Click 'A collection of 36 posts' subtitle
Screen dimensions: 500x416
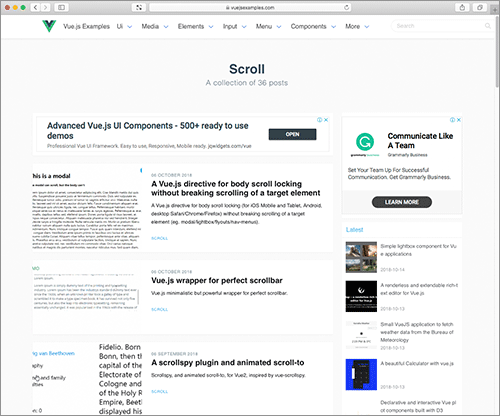247,83
